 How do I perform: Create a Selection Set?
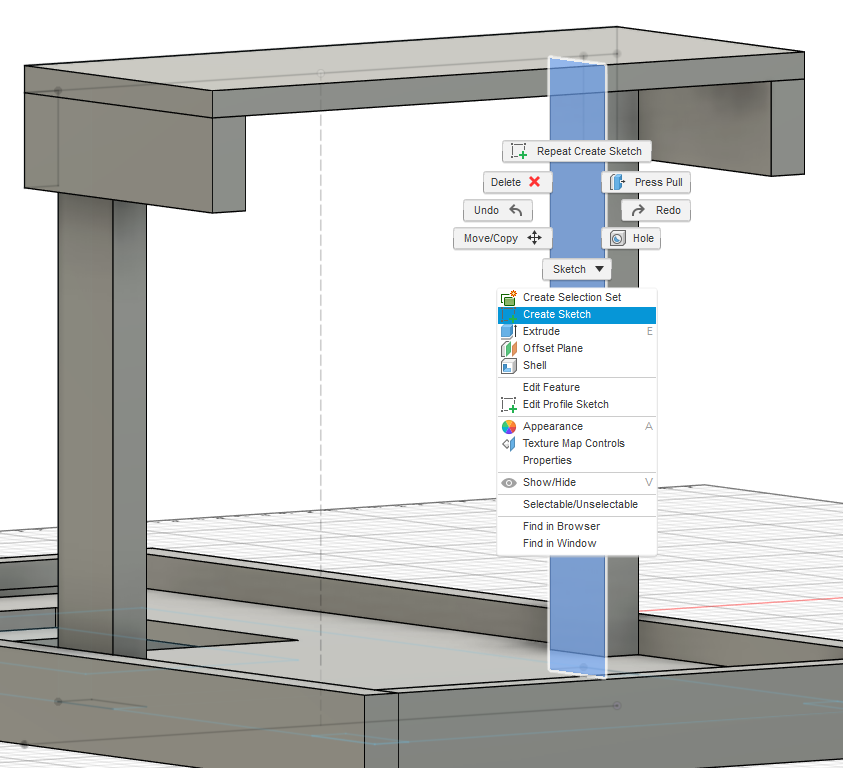[569, 297]
